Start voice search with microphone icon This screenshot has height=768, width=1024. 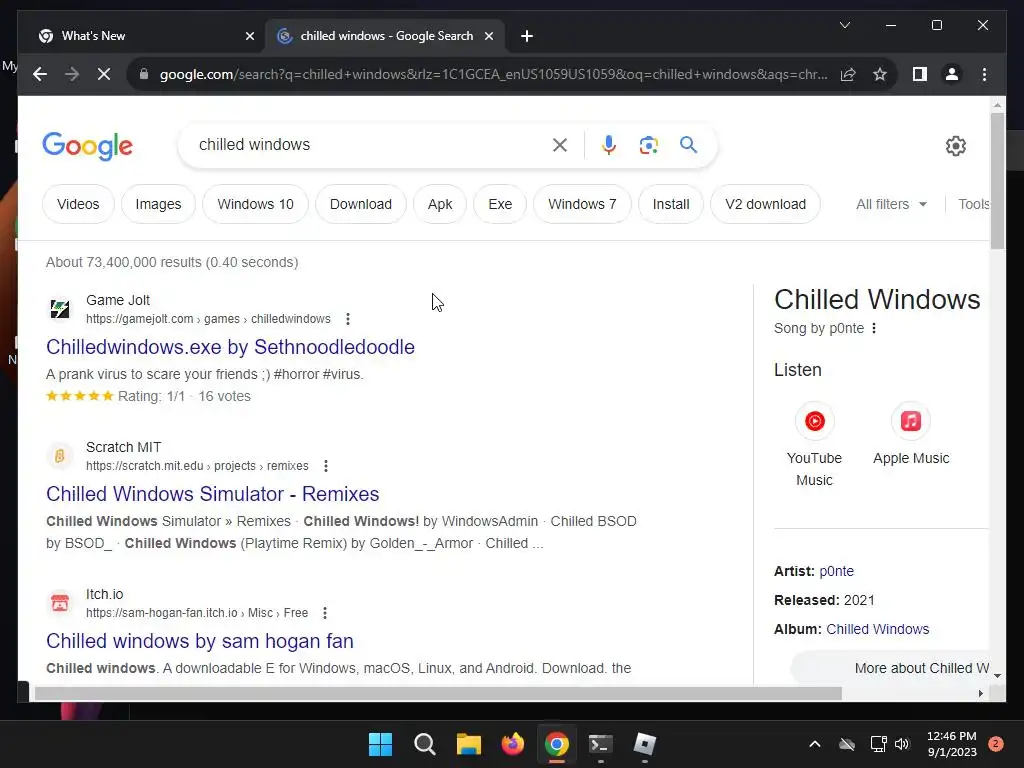609,145
